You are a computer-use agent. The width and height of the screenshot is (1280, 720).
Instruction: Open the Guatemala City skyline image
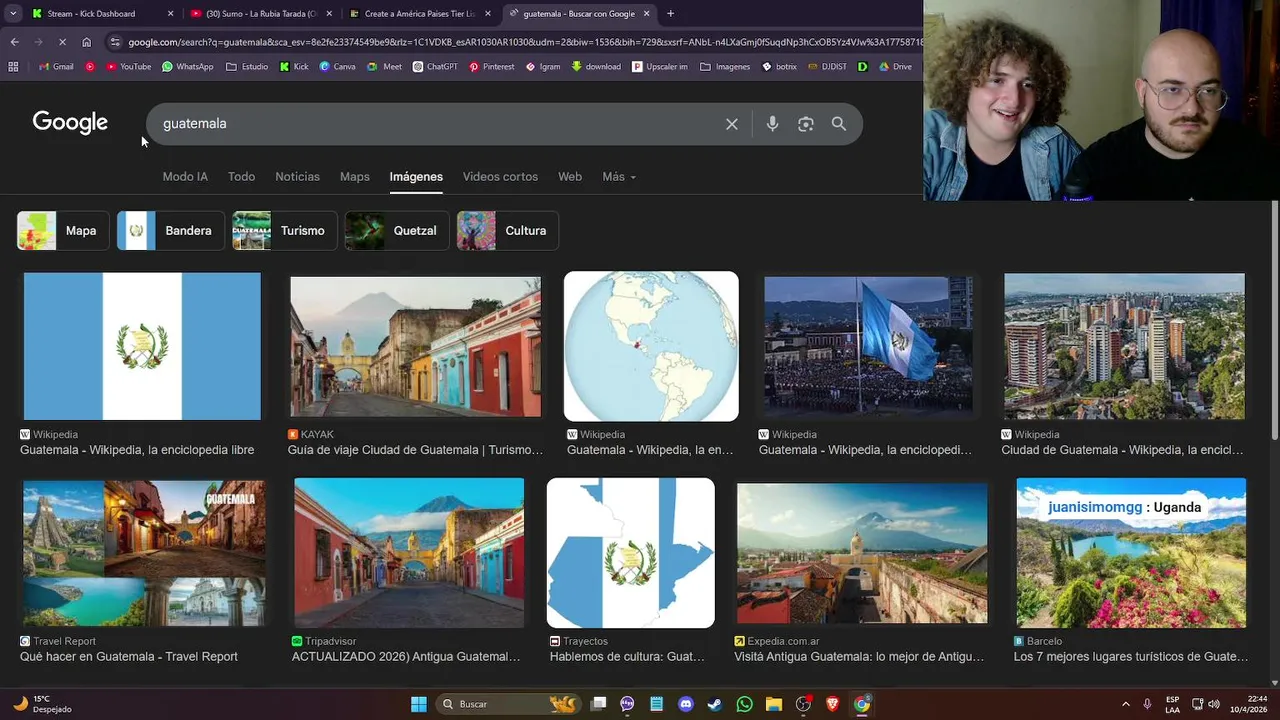1124,346
